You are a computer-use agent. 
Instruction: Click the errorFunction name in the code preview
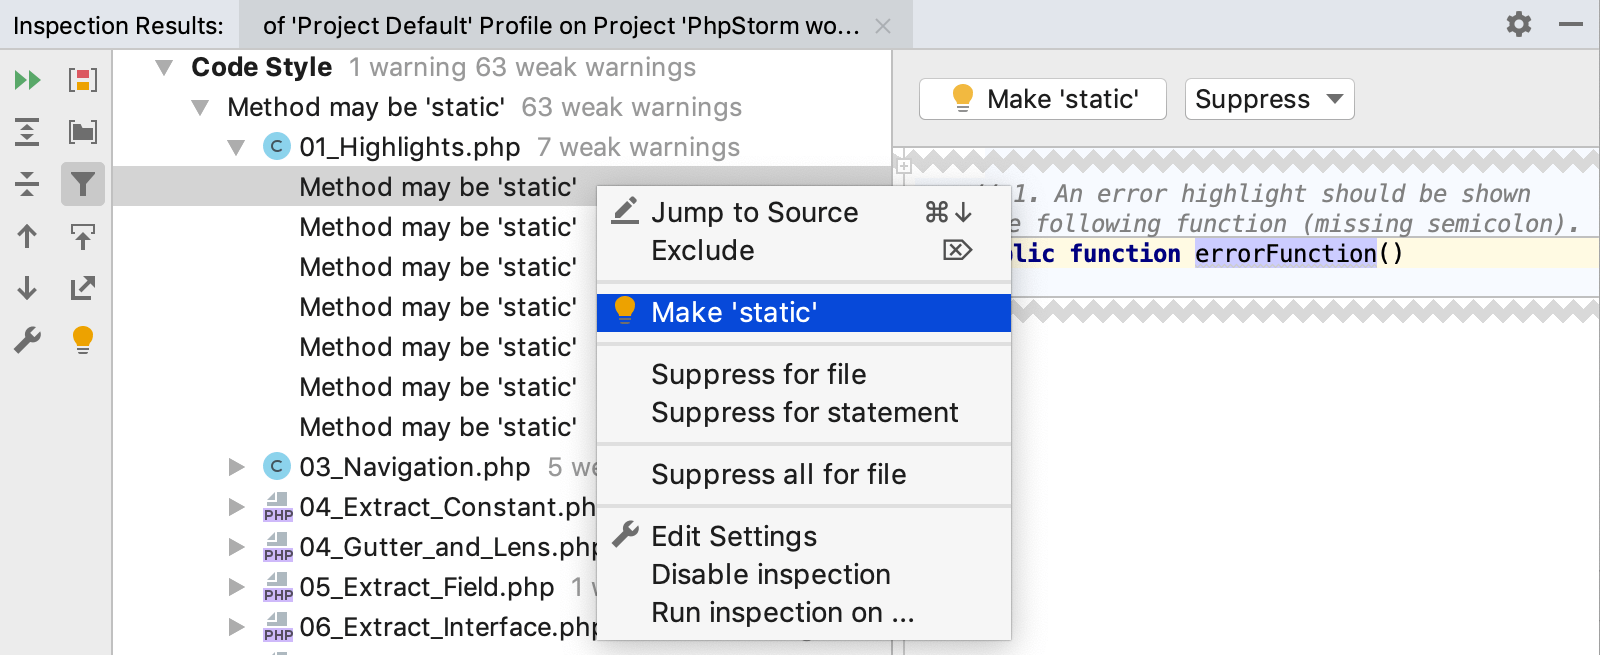(1286, 253)
